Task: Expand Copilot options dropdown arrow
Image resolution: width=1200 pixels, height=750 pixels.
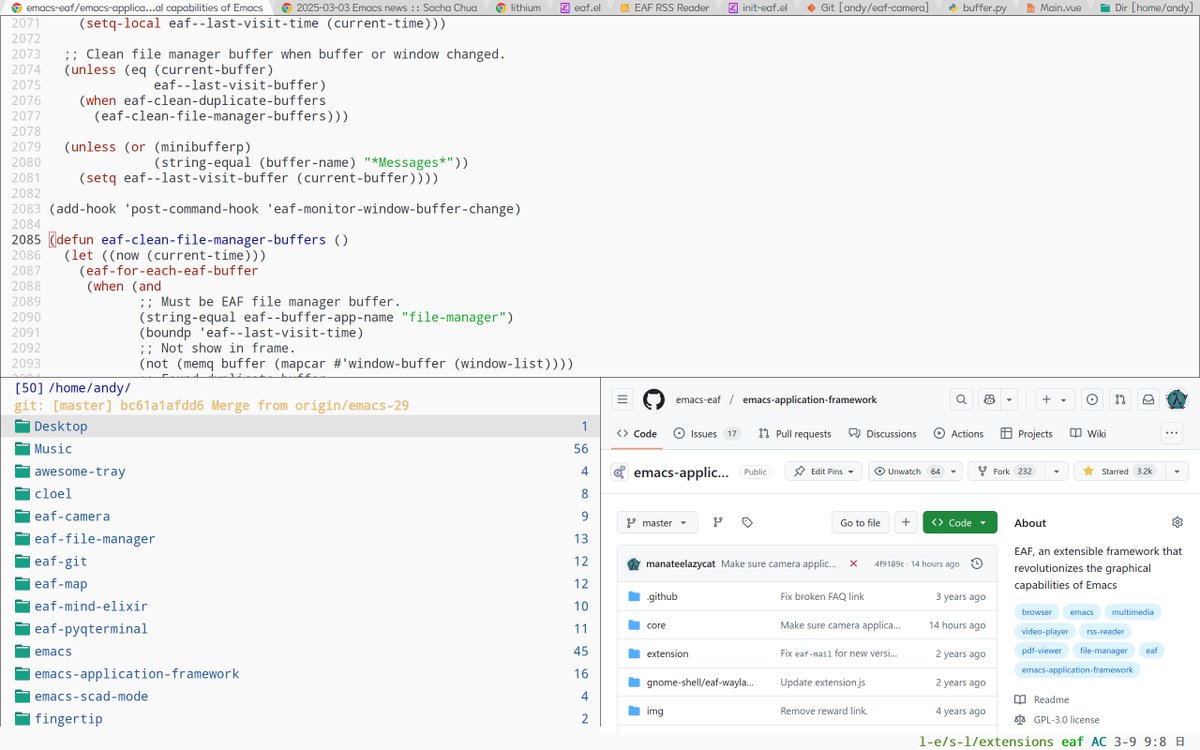Action: pyautogui.click(x=1010, y=400)
